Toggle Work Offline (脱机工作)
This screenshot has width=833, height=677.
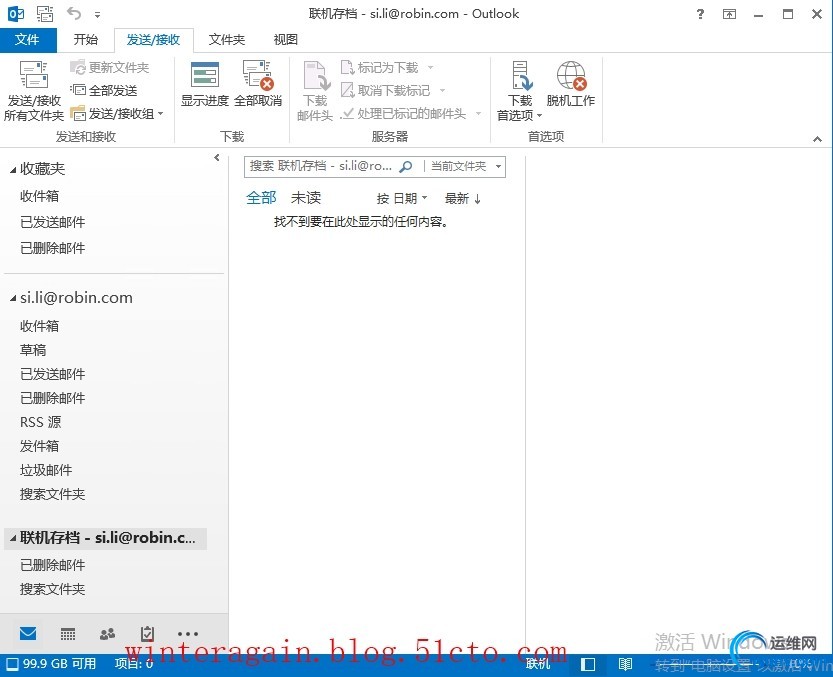571,84
